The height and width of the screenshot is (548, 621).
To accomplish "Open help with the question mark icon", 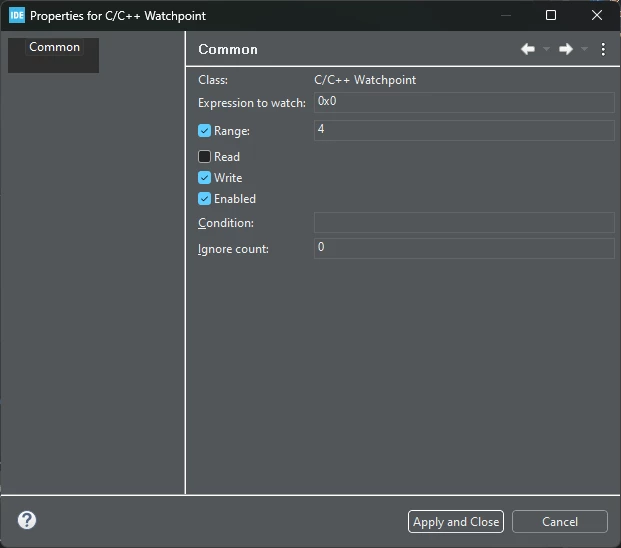I will 27,520.
